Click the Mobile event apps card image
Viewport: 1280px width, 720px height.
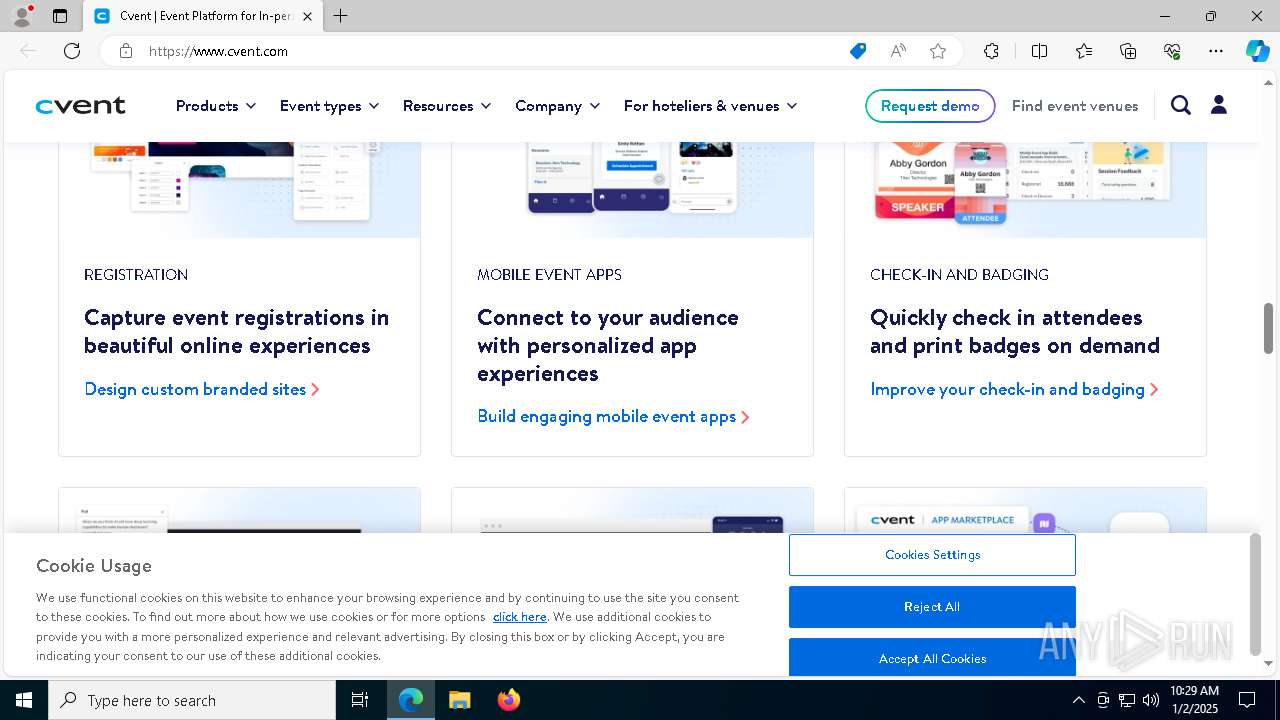[632, 190]
